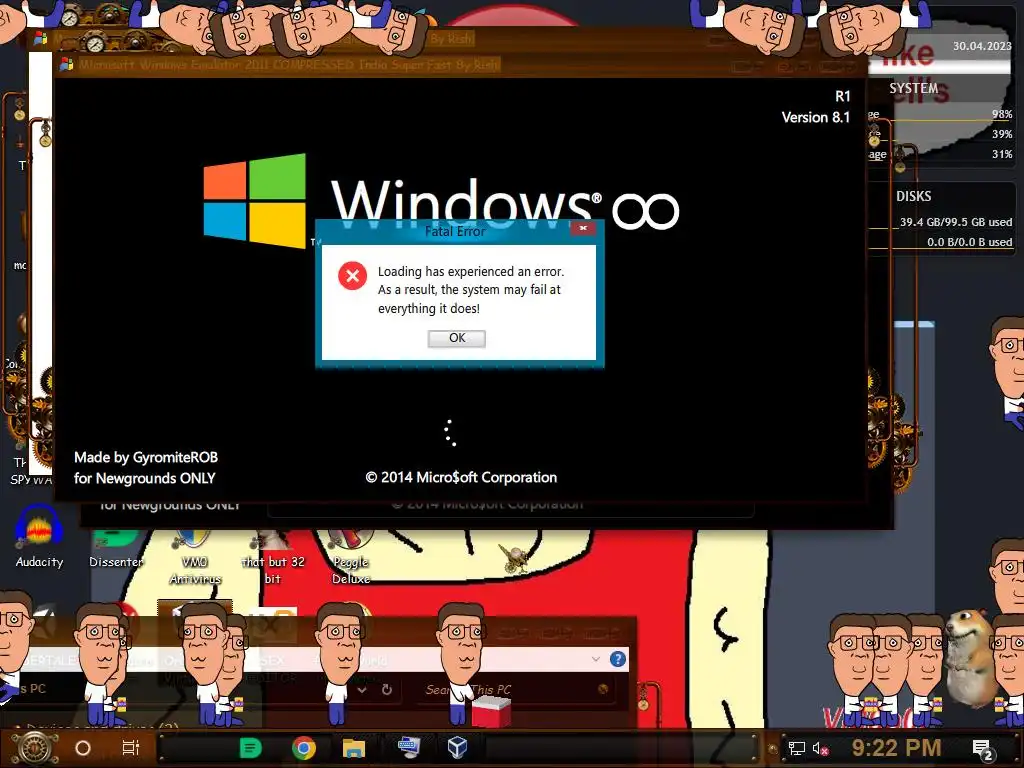Click the white infinity symbol beside Windows
This screenshot has height=768, width=1024.
click(646, 211)
